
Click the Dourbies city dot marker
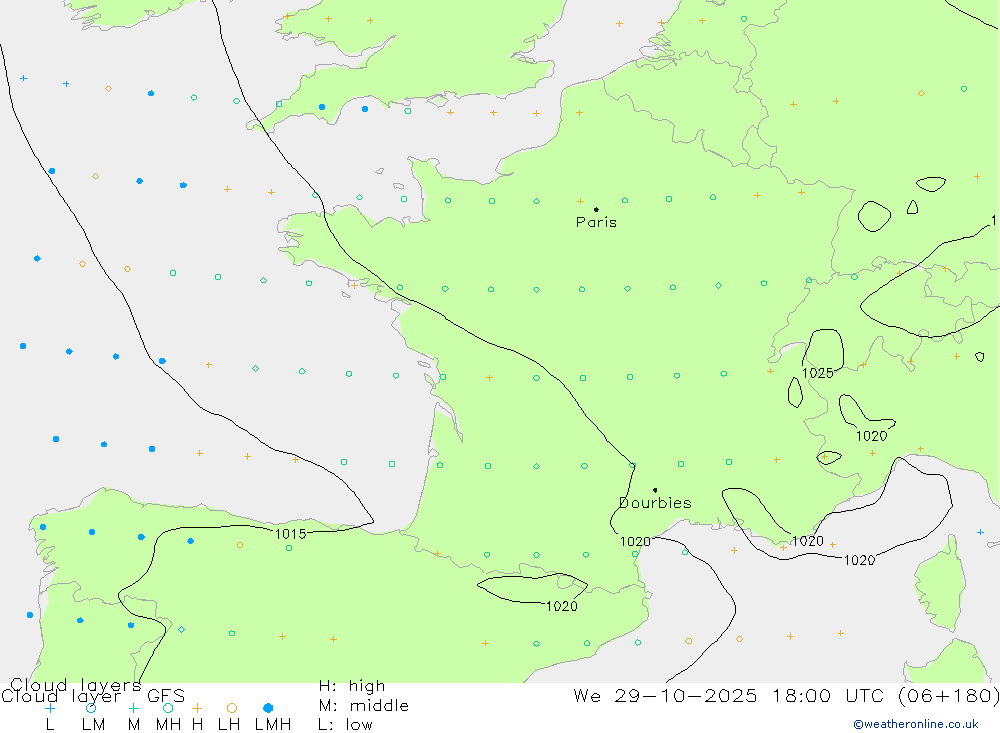click(x=655, y=490)
